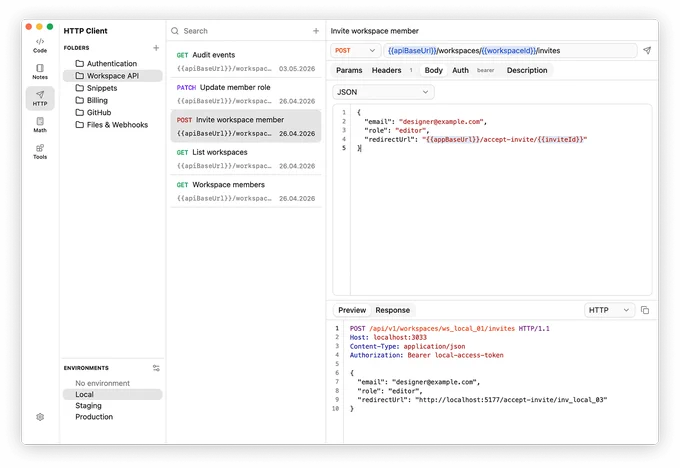The height and width of the screenshot is (468, 680).
Task: Open settings gear at sidebar bottom
Action: coord(40,417)
